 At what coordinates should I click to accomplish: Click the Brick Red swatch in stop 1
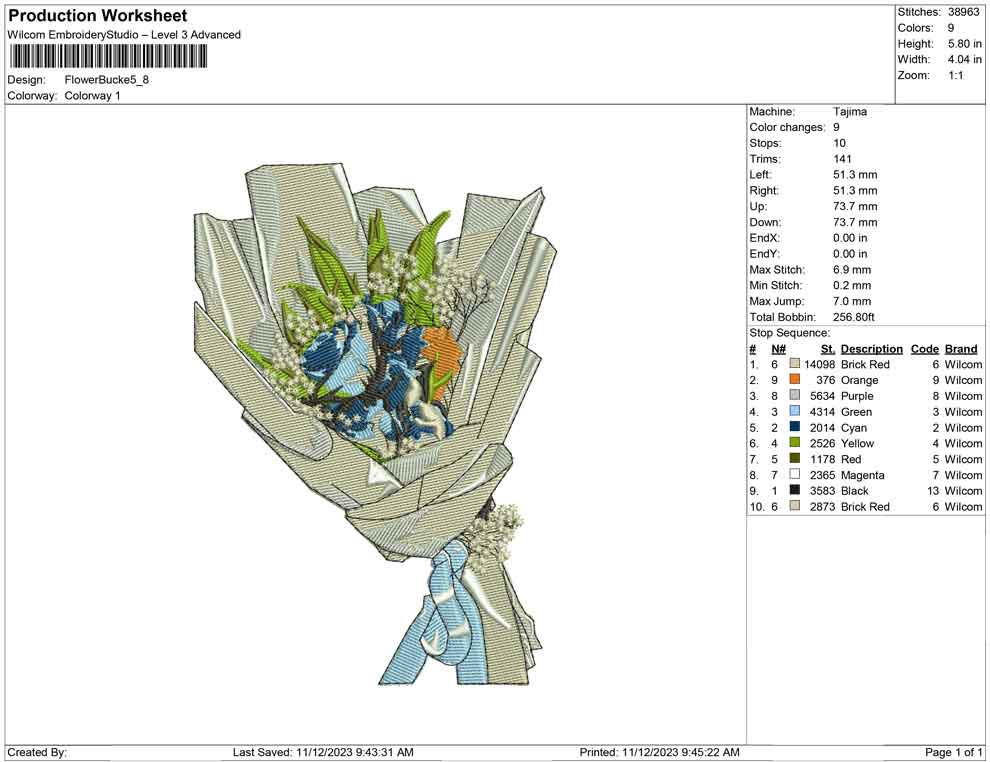click(794, 364)
